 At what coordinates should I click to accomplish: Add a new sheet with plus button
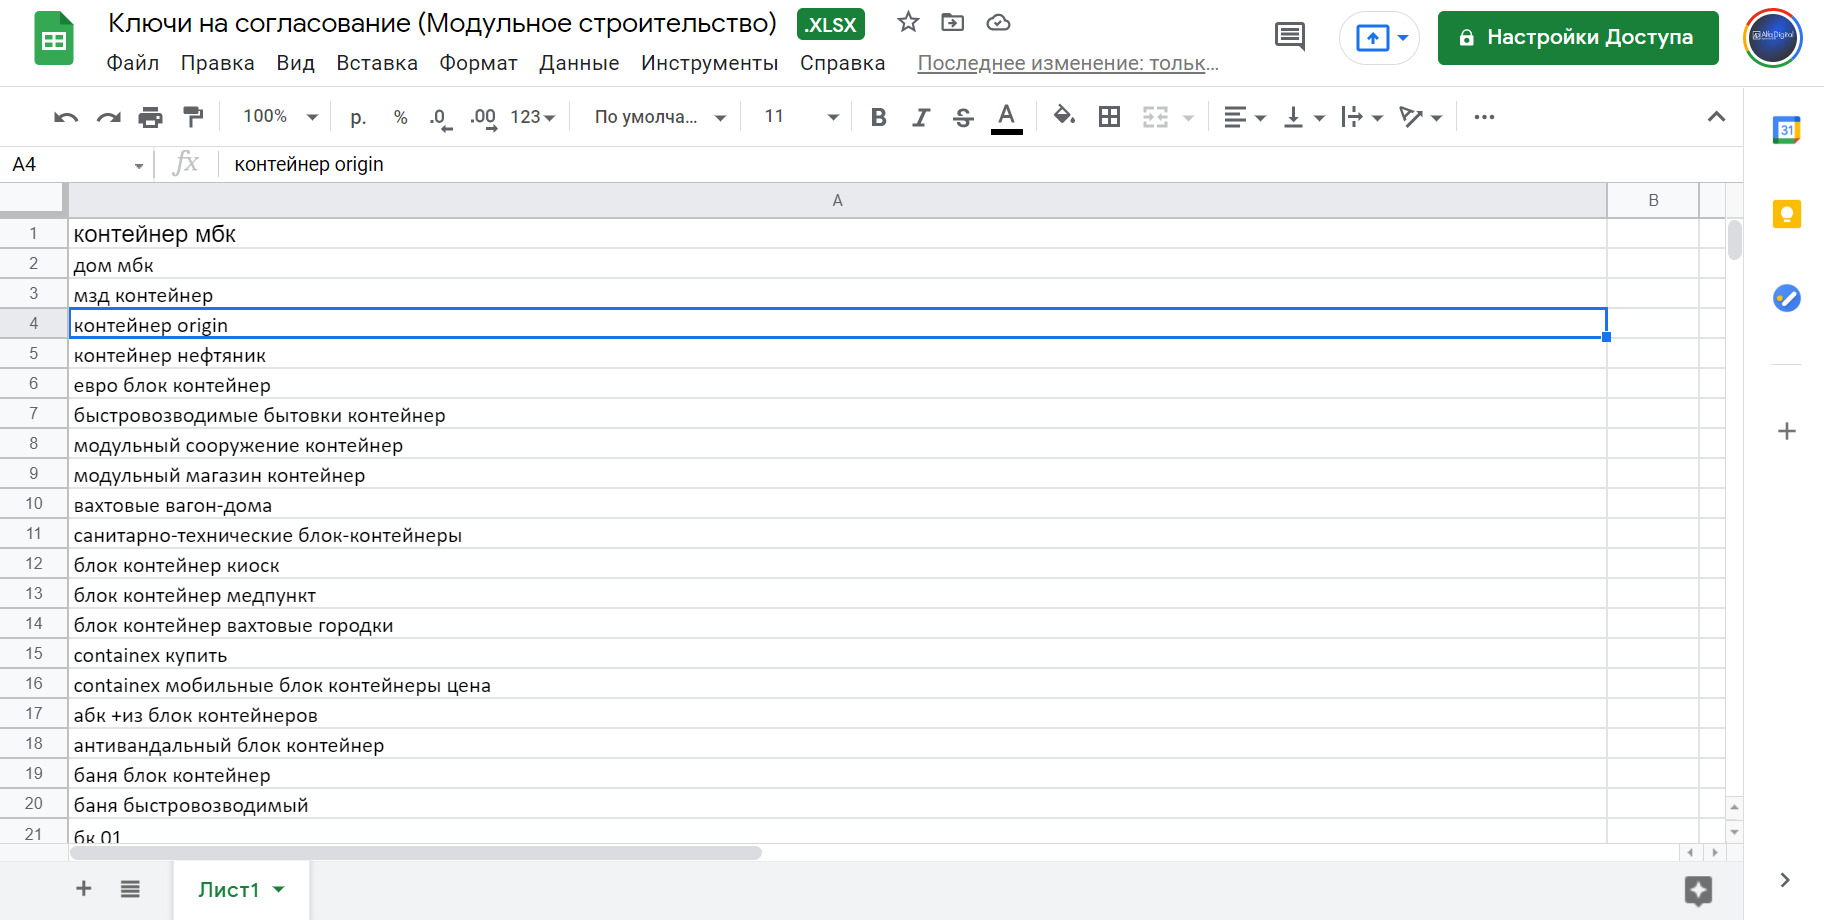coord(84,888)
